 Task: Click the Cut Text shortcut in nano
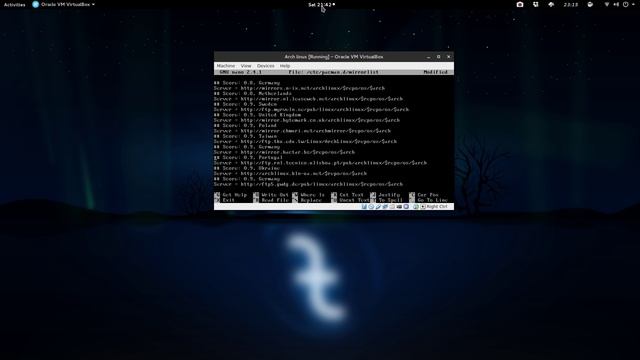[347, 195]
